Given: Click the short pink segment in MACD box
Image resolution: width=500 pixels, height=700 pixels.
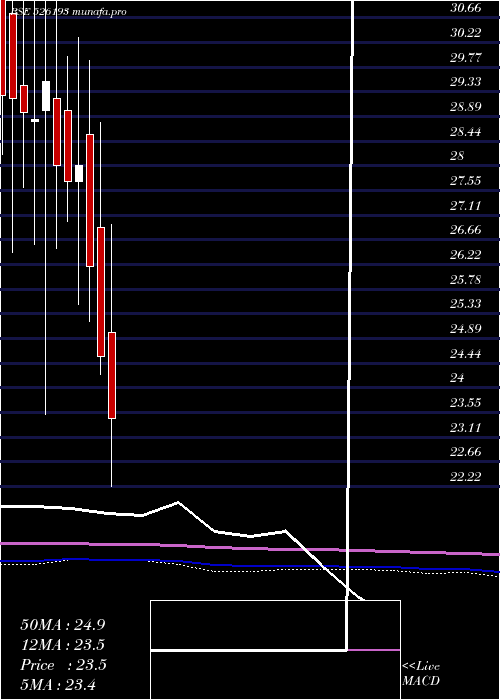Looking at the screenshot, I should [x=374, y=650].
